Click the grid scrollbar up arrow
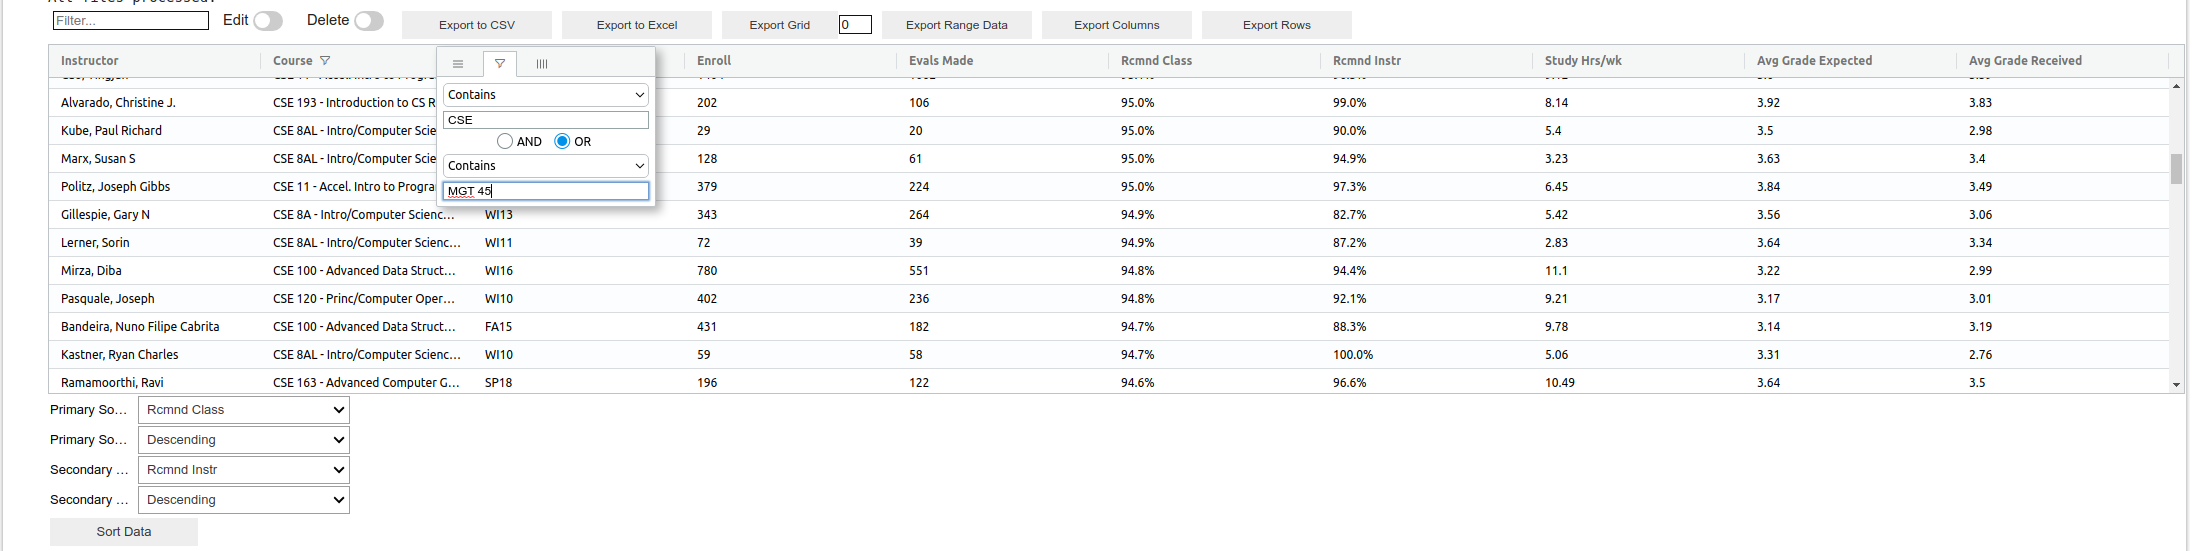Viewport: 2200px width, 551px height. tap(2176, 86)
